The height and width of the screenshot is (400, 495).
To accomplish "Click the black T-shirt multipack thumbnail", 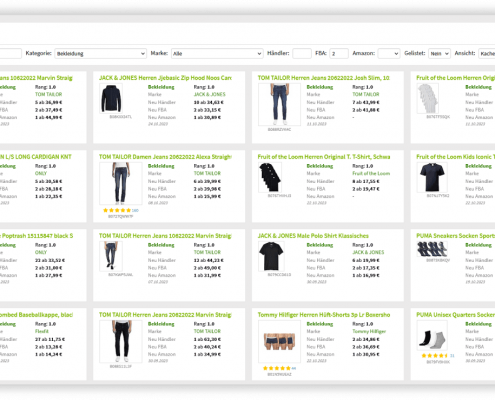I will 270,177.
